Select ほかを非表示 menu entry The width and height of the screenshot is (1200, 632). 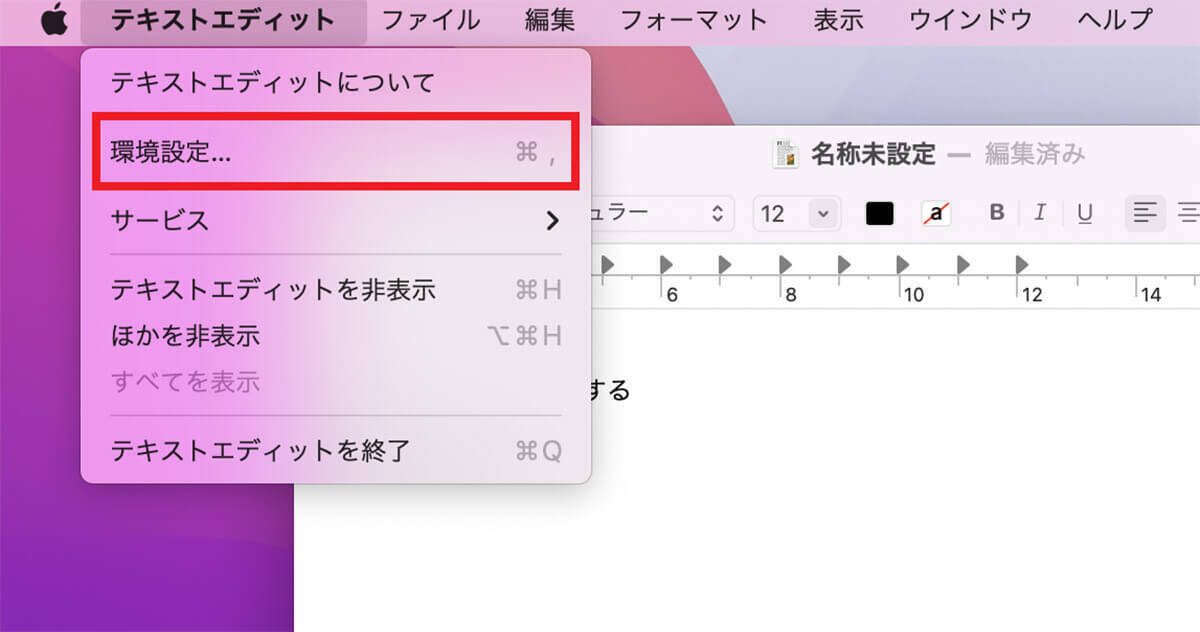[336, 336]
